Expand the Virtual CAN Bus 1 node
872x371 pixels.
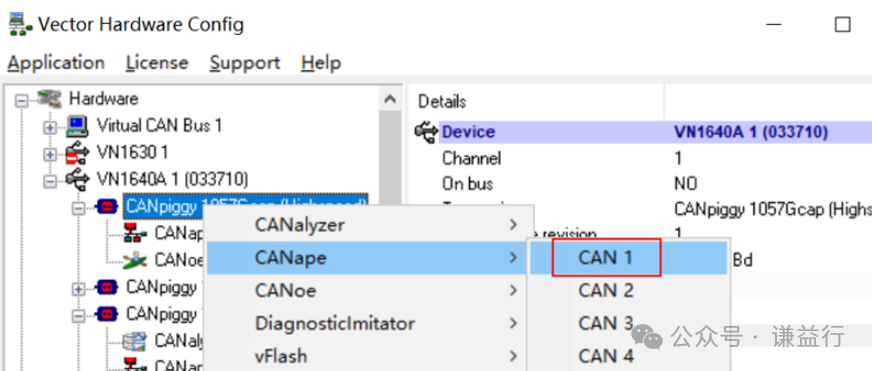[50, 127]
